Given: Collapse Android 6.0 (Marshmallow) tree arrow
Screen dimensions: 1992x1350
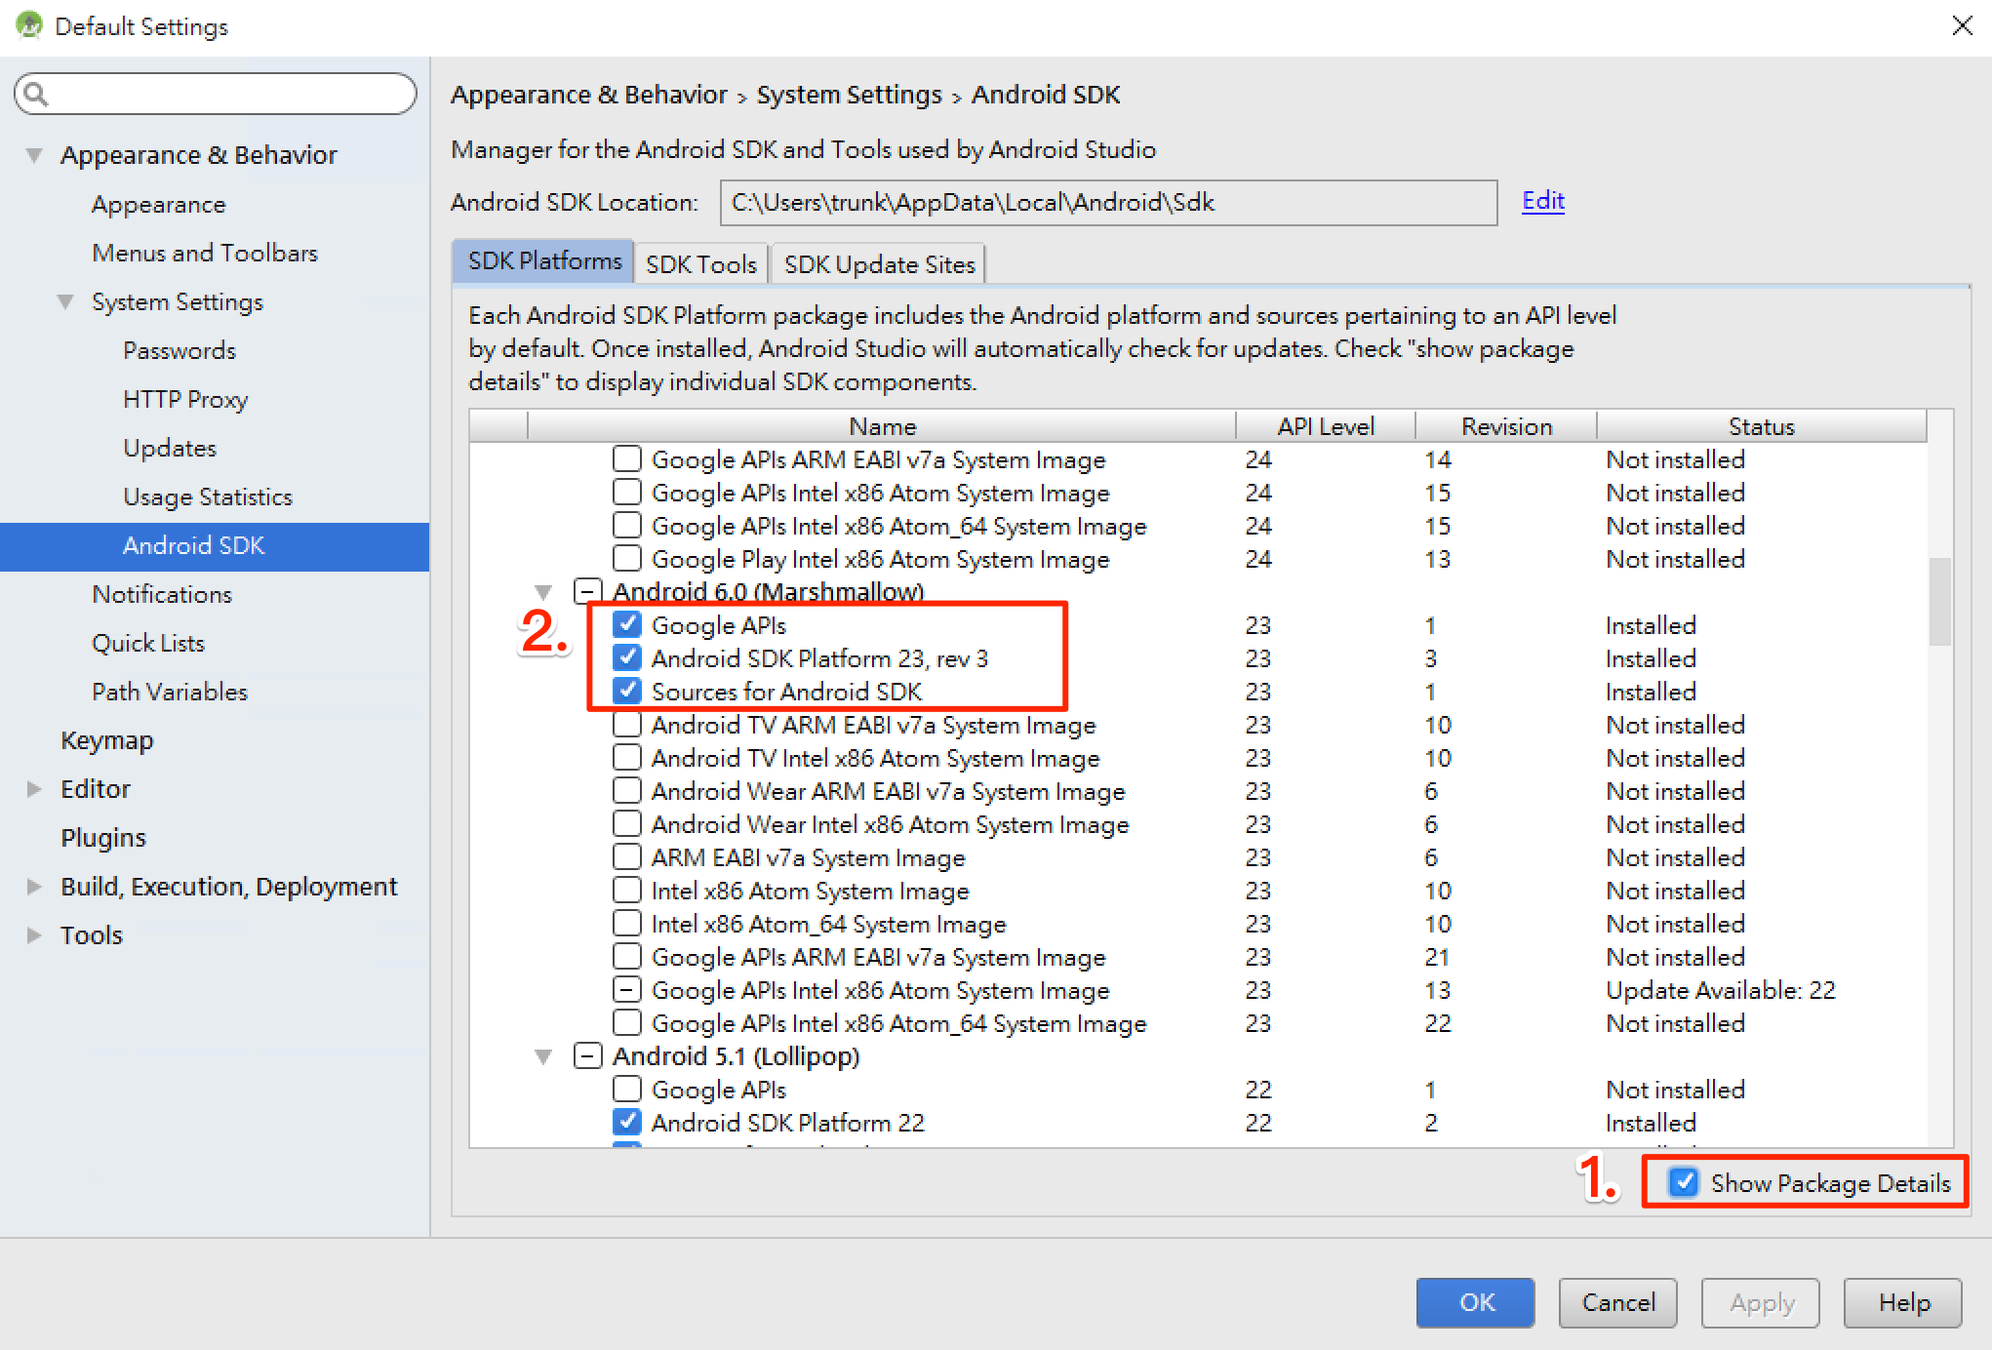Looking at the screenshot, I should [543, 592].
